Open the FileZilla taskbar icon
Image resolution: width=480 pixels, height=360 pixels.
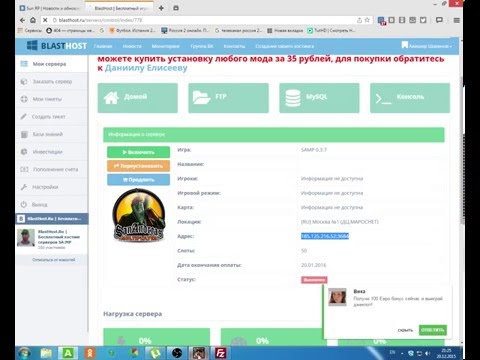tap(220, 353)
